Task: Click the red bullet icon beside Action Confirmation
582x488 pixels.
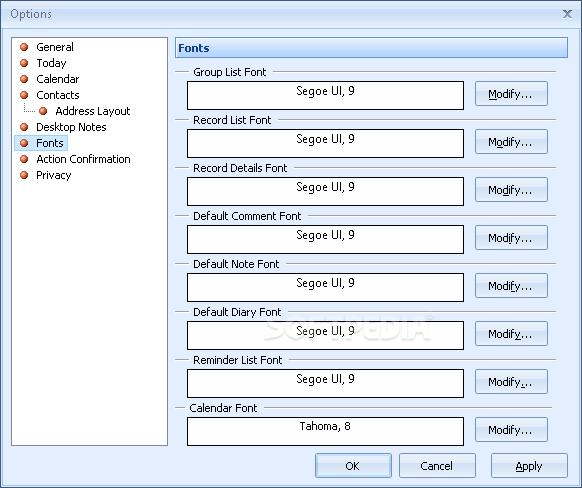Action: coord(24,159)
